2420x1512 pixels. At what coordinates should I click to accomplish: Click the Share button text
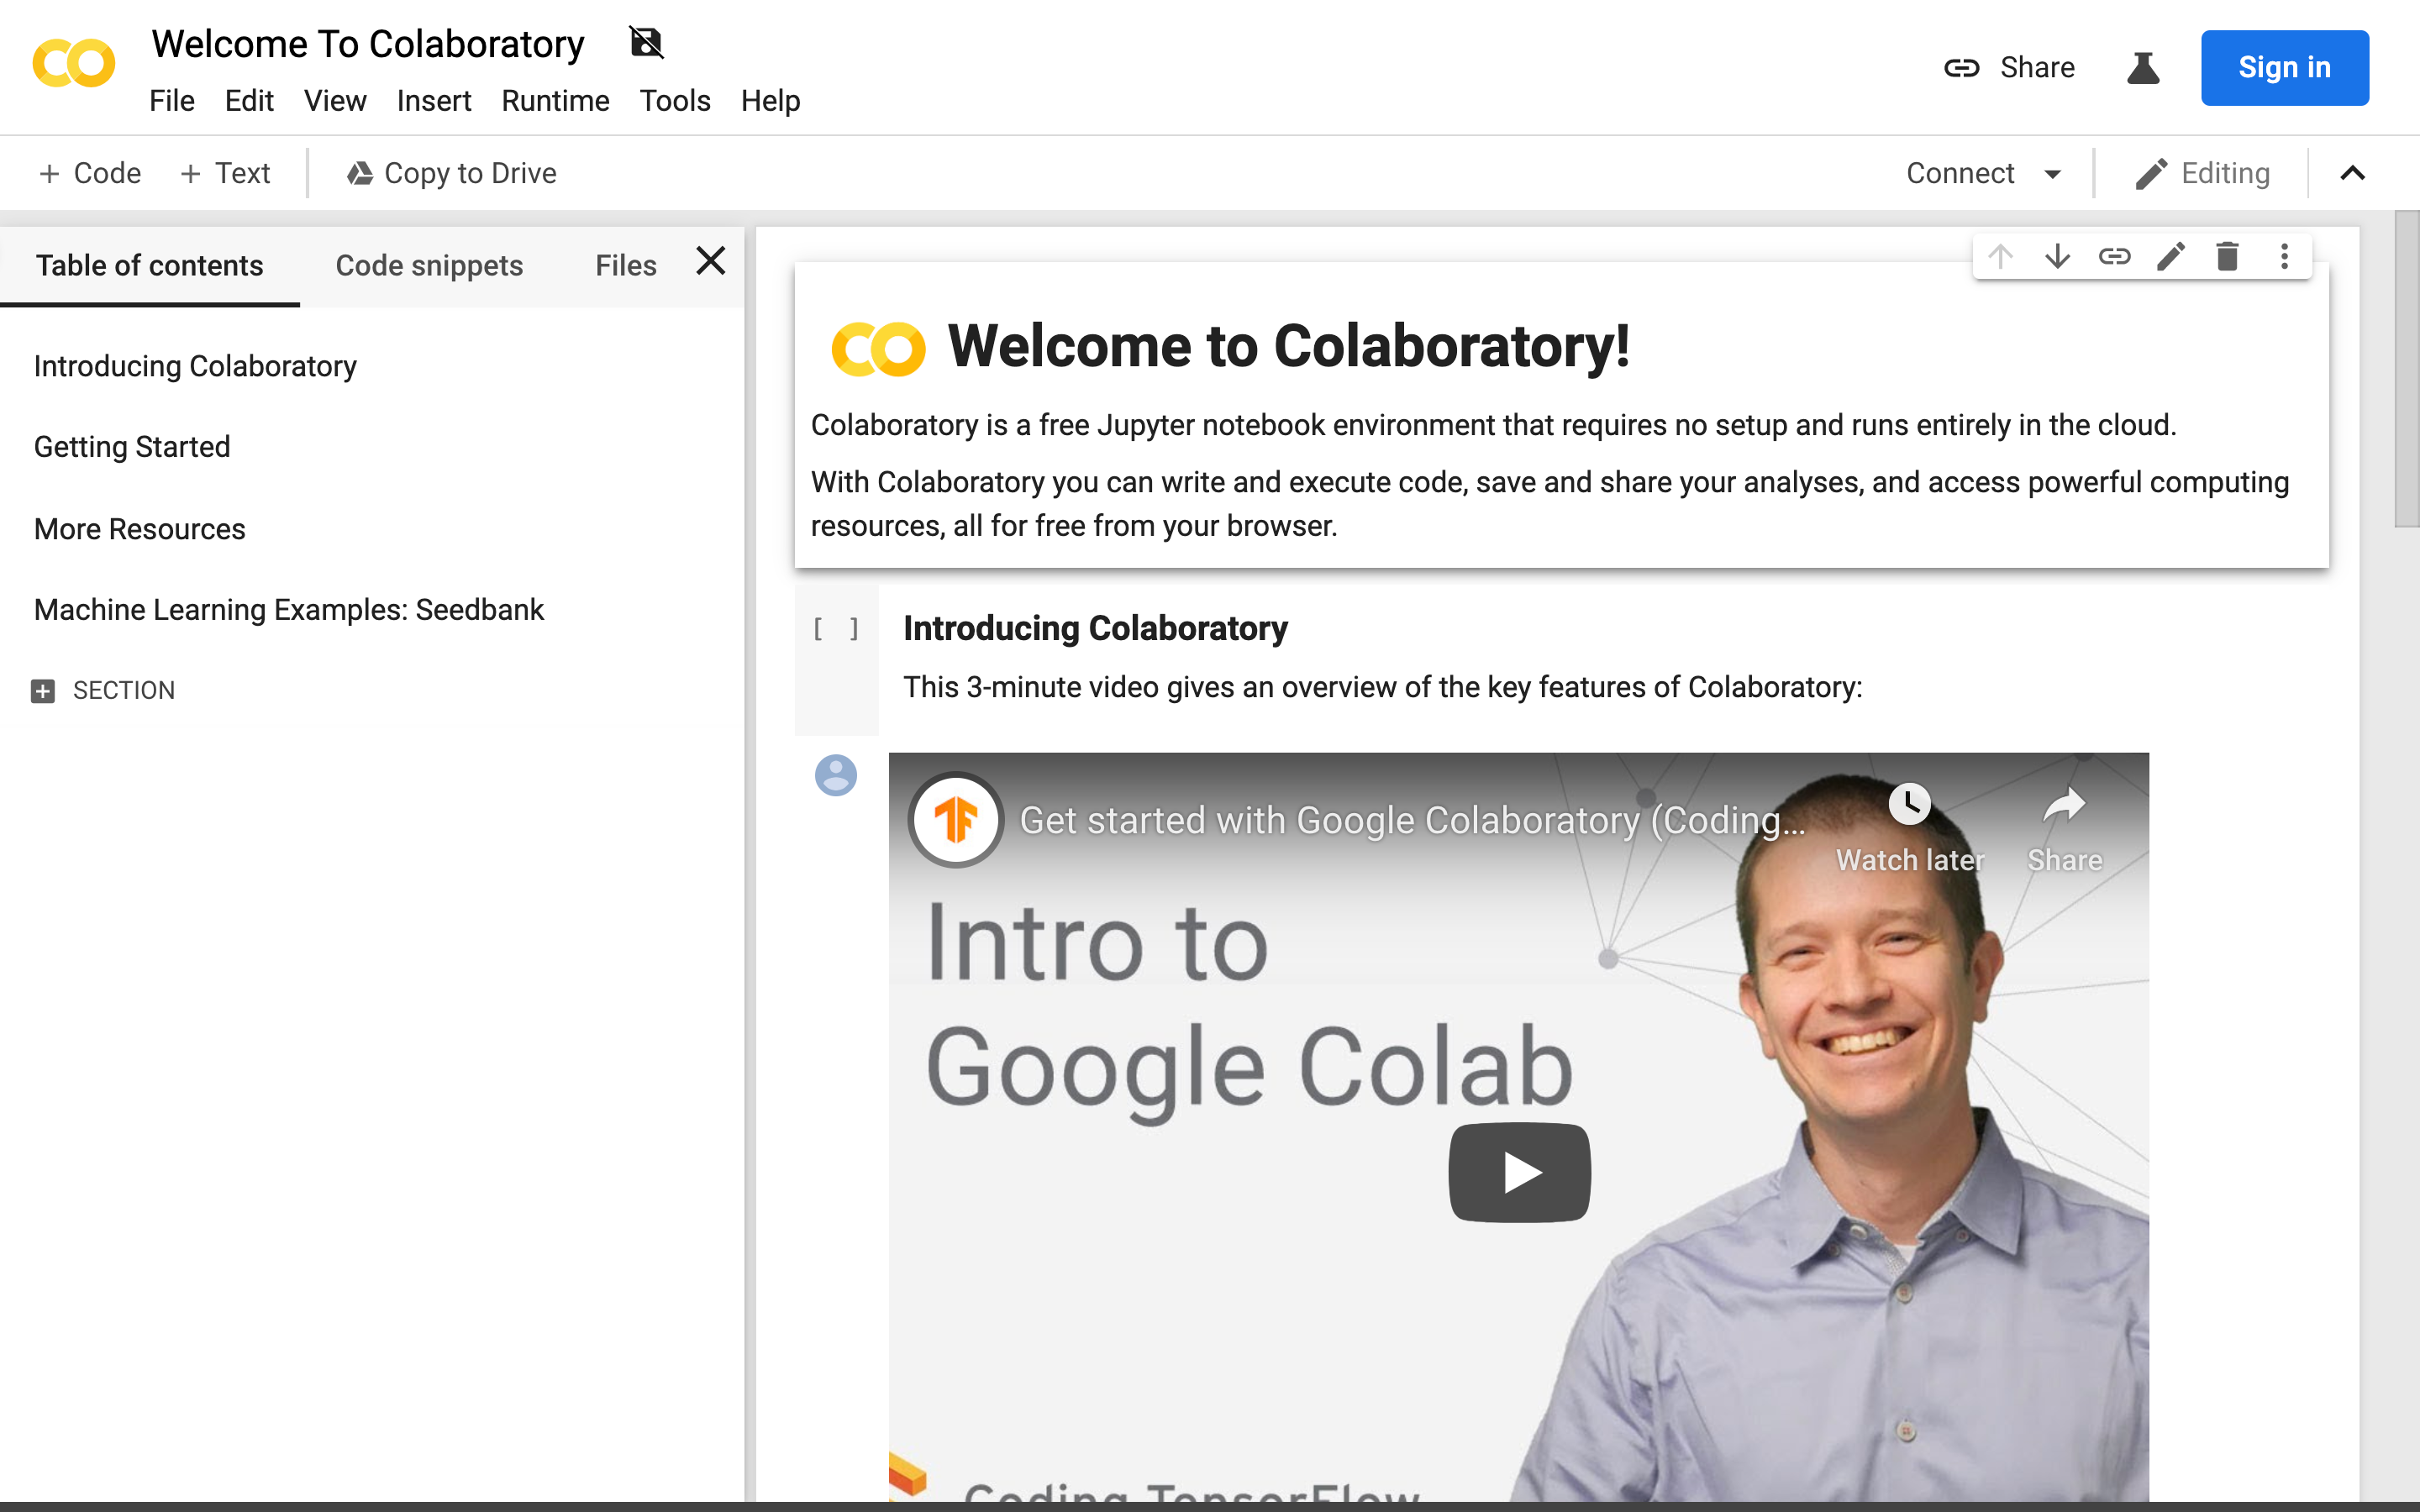click(2037, 68)
